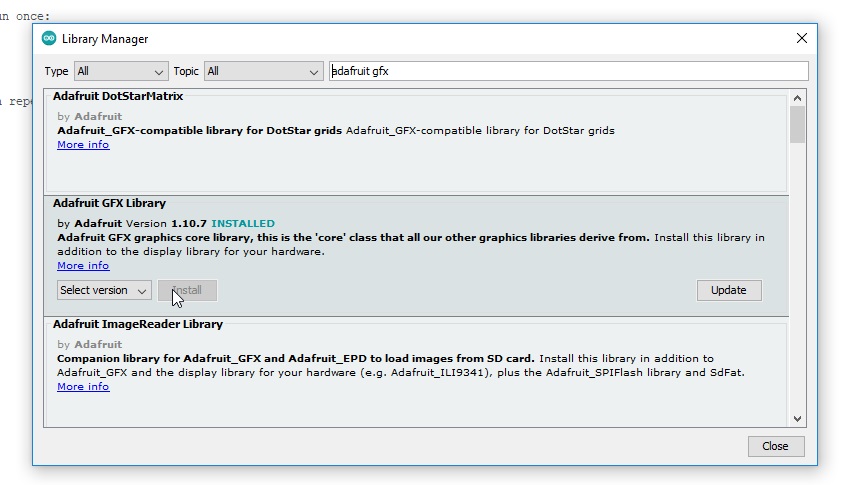This screenshot has width=855, height=485.
Task: Click the library list scrollbar thumb
Action: [797, 124]
